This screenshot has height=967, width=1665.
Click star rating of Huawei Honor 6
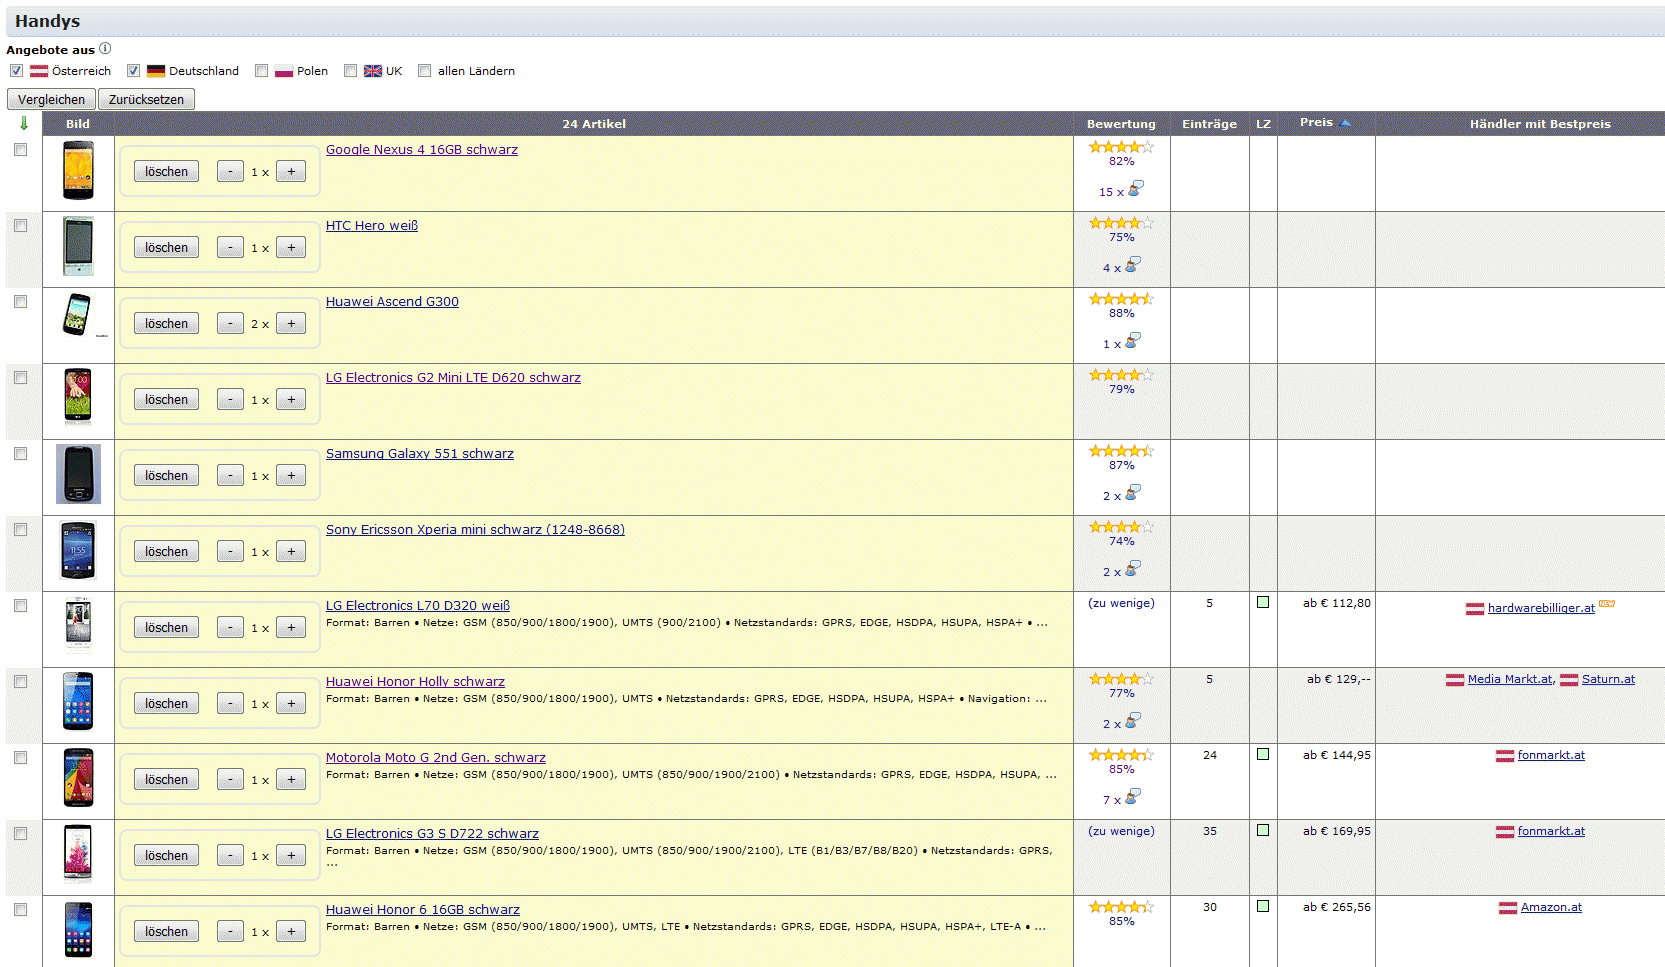pos(1121,907)
